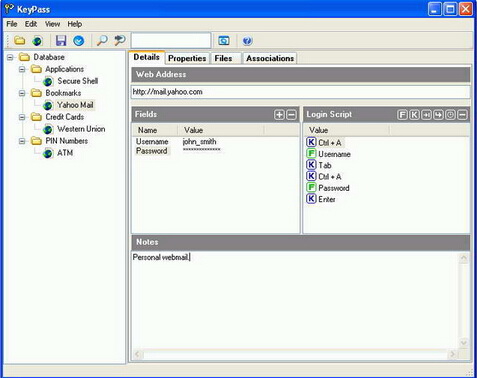
Task: Click the Notes horizontal scrollbar right arrow
Action: [452, 354]
